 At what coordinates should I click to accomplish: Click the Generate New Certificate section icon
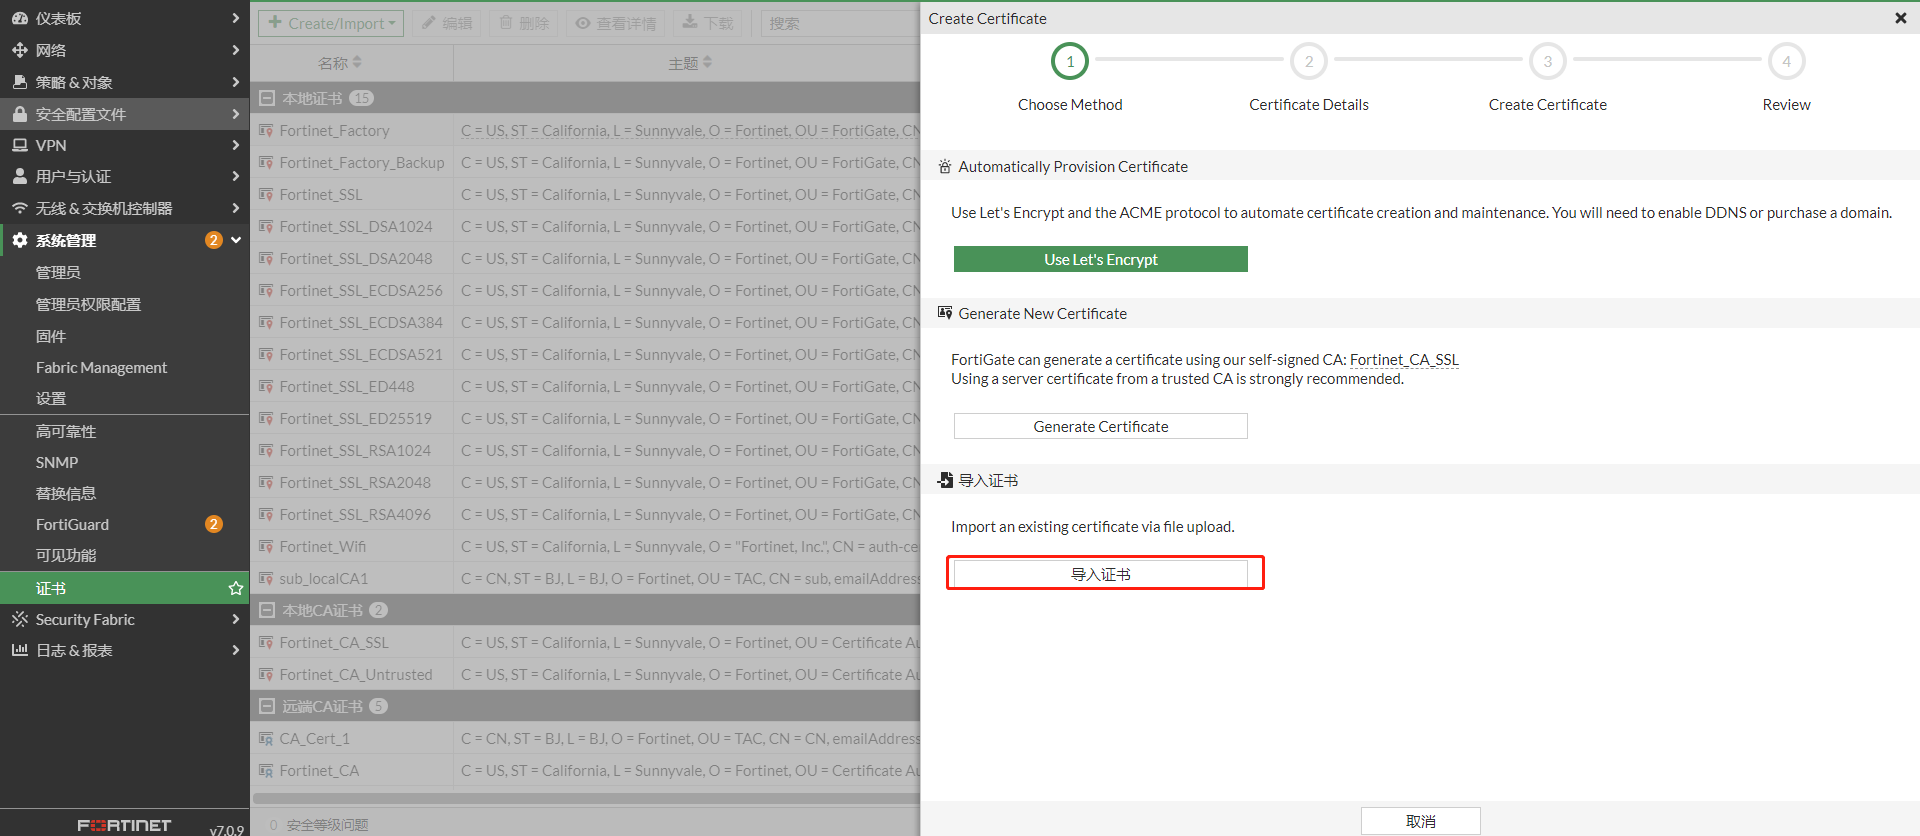(944, 313)
